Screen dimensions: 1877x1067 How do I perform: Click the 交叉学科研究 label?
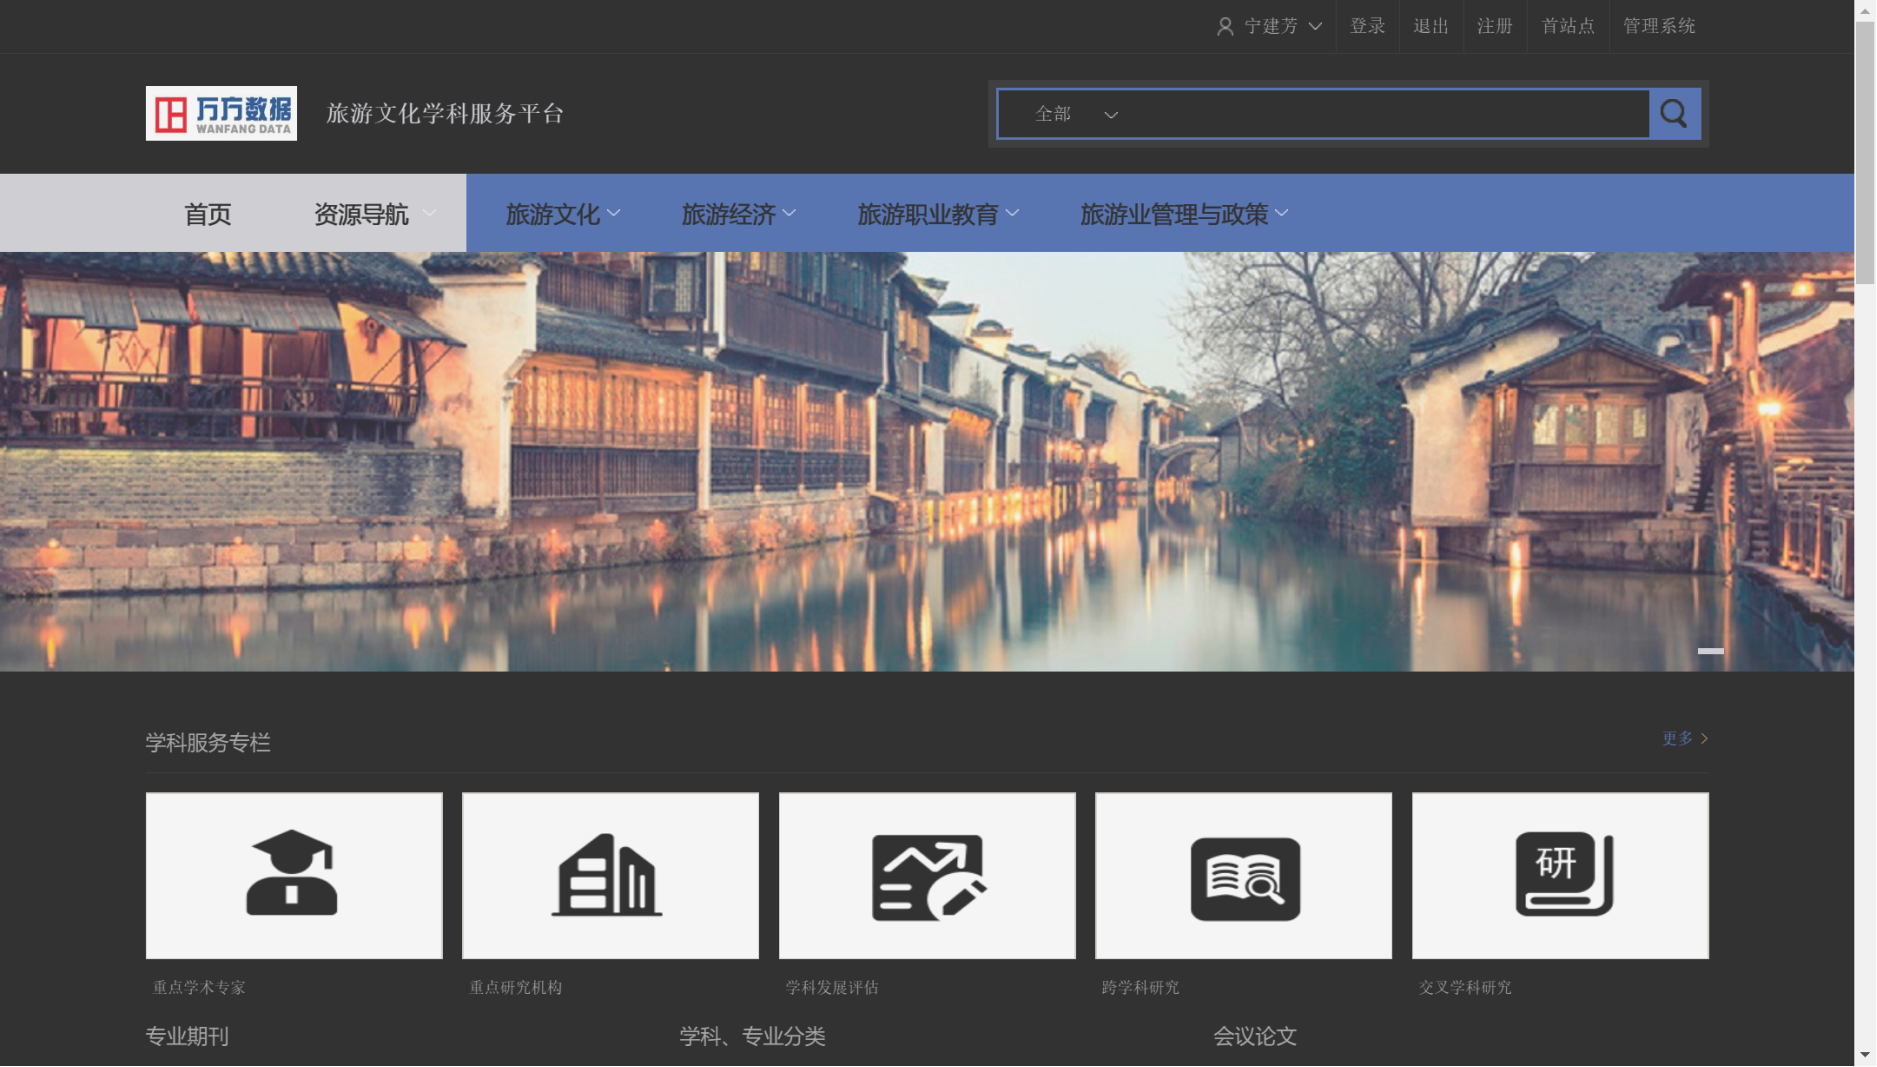pos(1465,988)
